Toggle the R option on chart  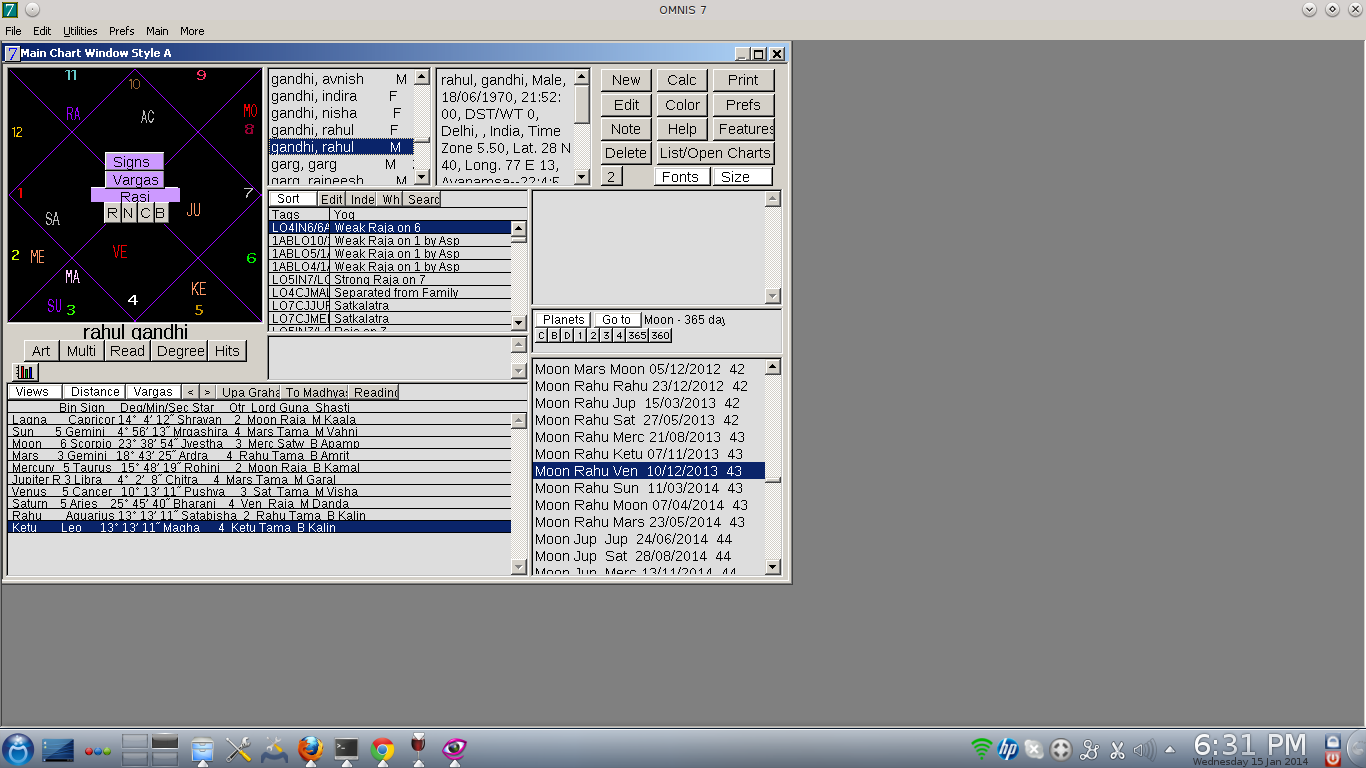tap(112, 213)
